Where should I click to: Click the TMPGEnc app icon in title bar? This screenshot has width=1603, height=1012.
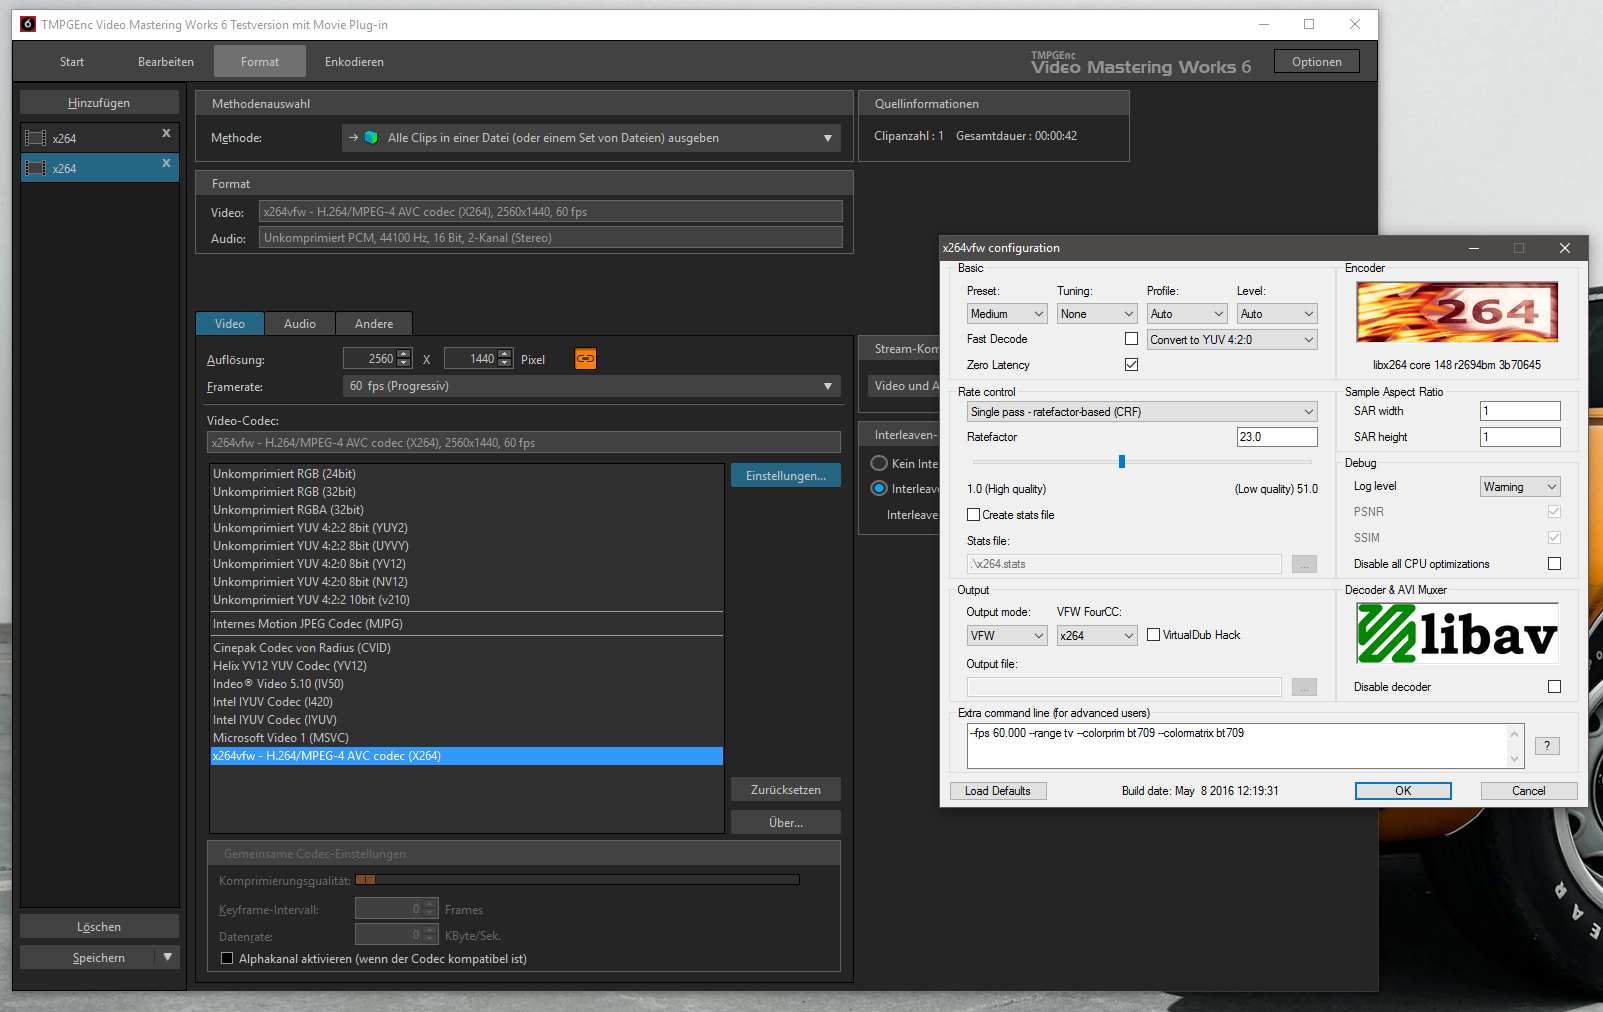pos(28,24)
